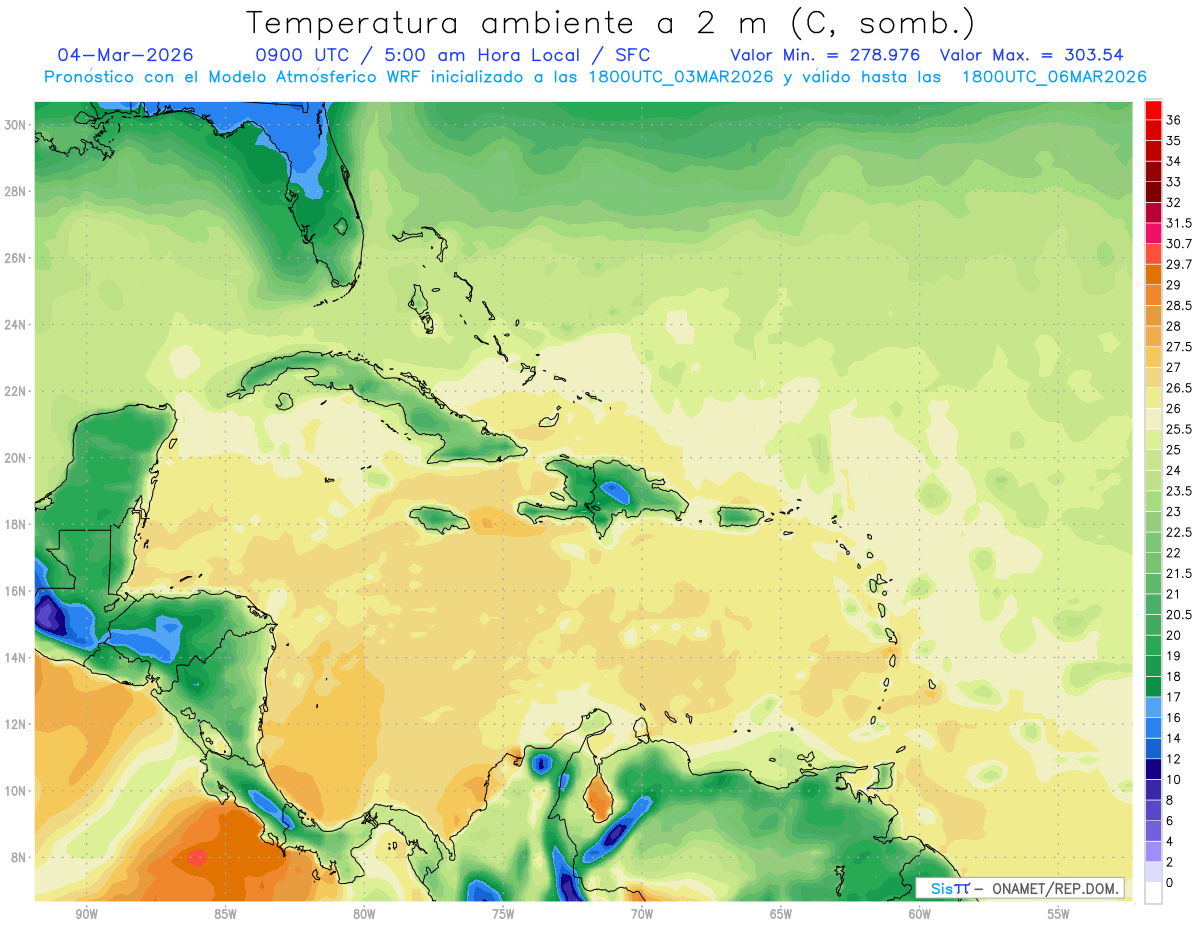Click the '20N' latitude label
The image size is (1200, 927).
click(15, 458)
